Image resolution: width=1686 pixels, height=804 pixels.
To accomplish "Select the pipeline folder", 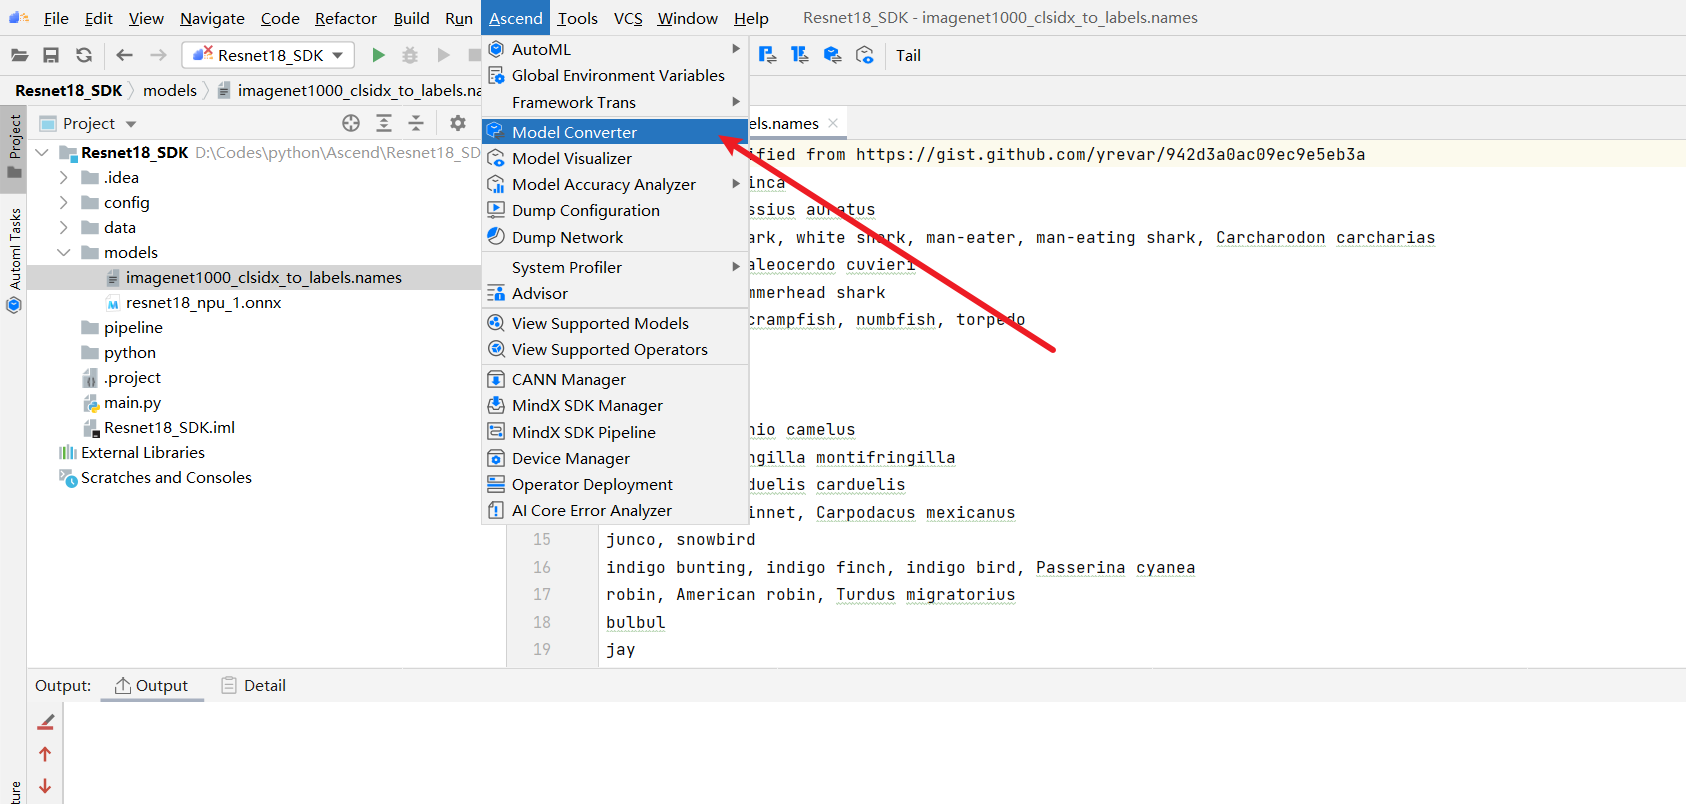I will pyautogui.click(x=133, y=327).
